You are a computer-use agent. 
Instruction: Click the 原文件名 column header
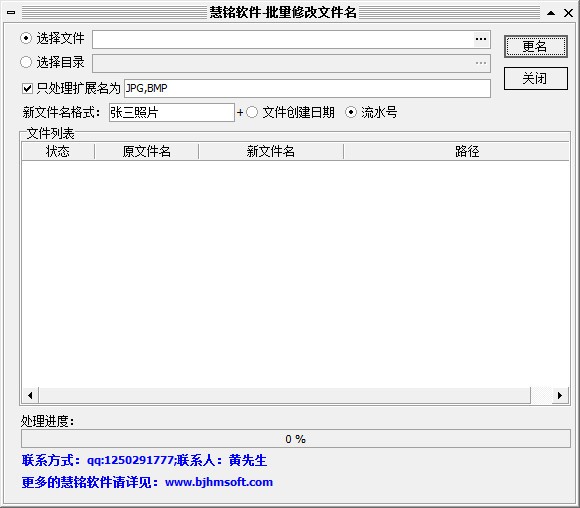pyautogui.click(x=146, y=152)
